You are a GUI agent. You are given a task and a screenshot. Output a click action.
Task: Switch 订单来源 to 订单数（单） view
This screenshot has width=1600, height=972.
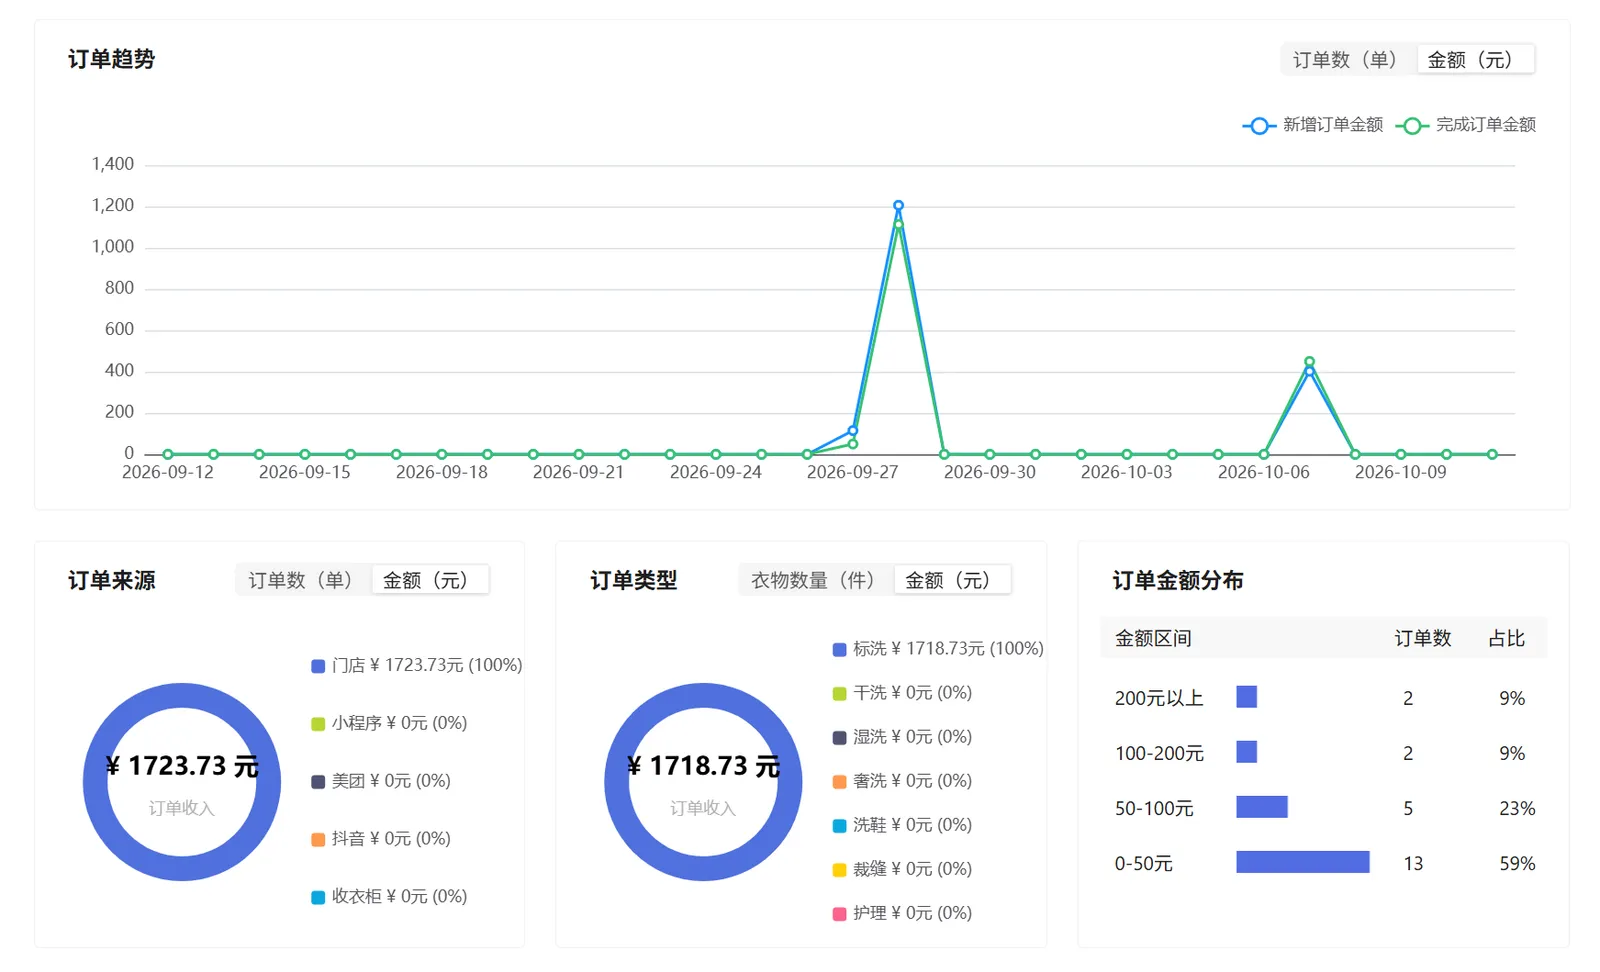point(303,580)
